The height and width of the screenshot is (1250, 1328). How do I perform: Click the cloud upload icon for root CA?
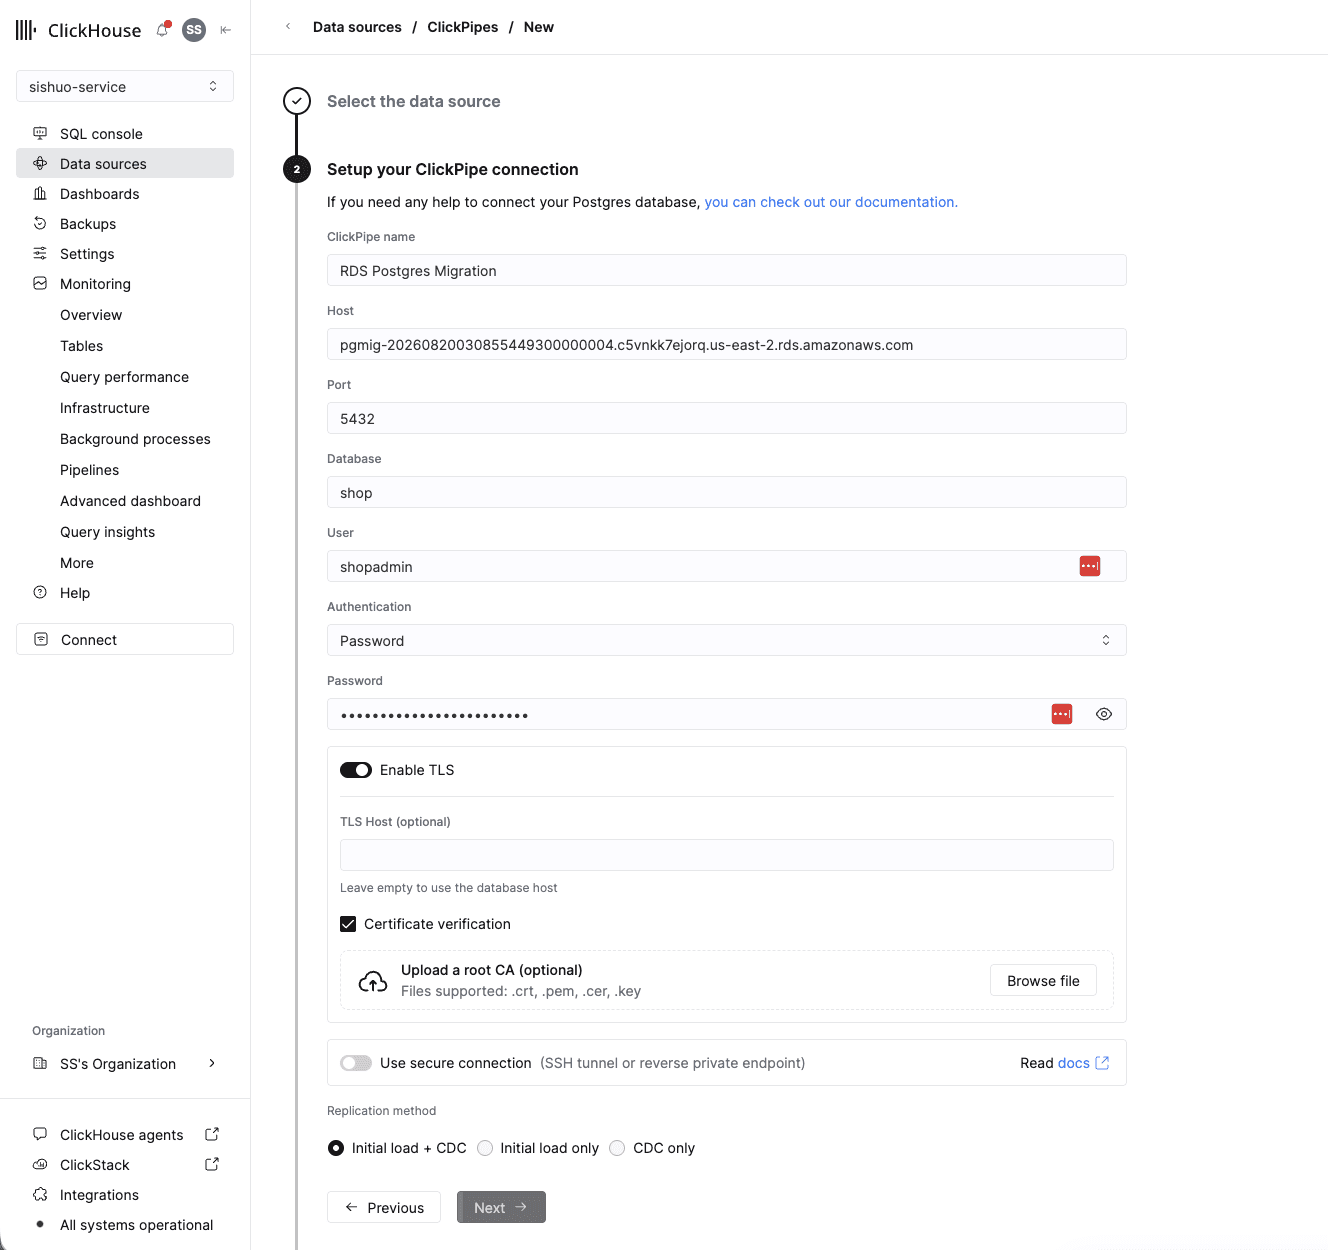[373, 981]
